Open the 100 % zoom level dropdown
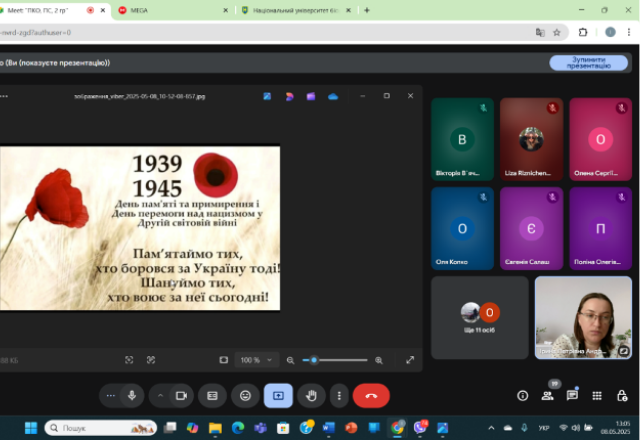The image size is (640, 440). click(252, 360)
